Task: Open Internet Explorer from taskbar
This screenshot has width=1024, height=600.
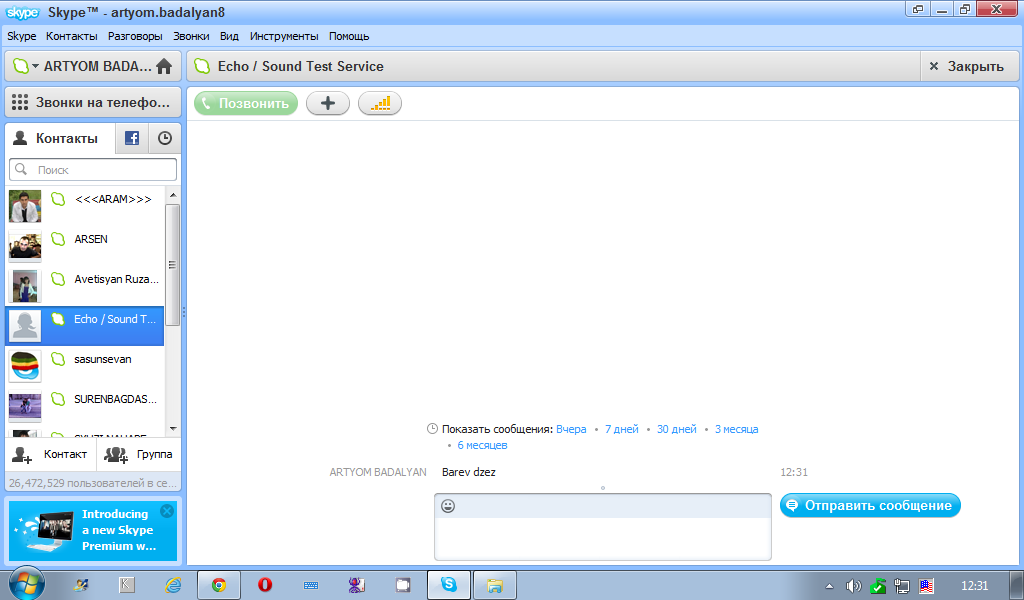Action: (173, 585)
